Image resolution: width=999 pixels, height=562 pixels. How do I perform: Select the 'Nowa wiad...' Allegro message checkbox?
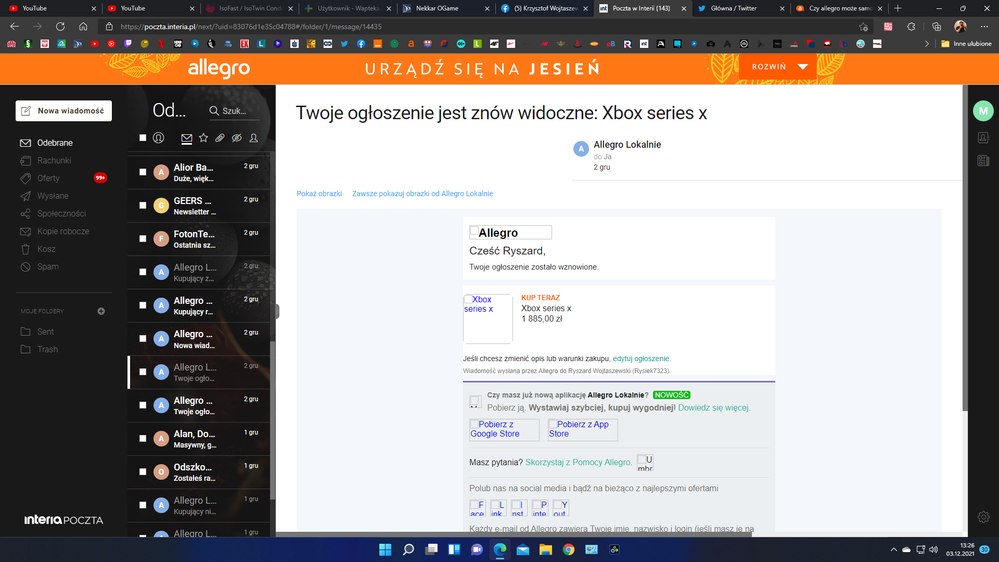[x=143, y=338]
